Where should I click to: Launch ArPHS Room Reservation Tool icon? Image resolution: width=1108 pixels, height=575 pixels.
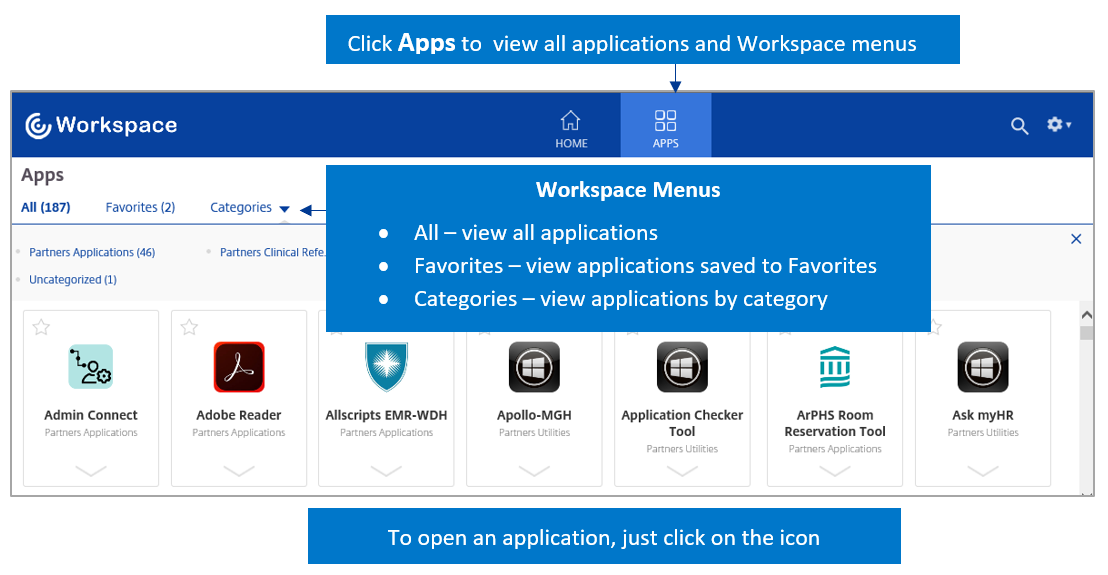[835, 367]
